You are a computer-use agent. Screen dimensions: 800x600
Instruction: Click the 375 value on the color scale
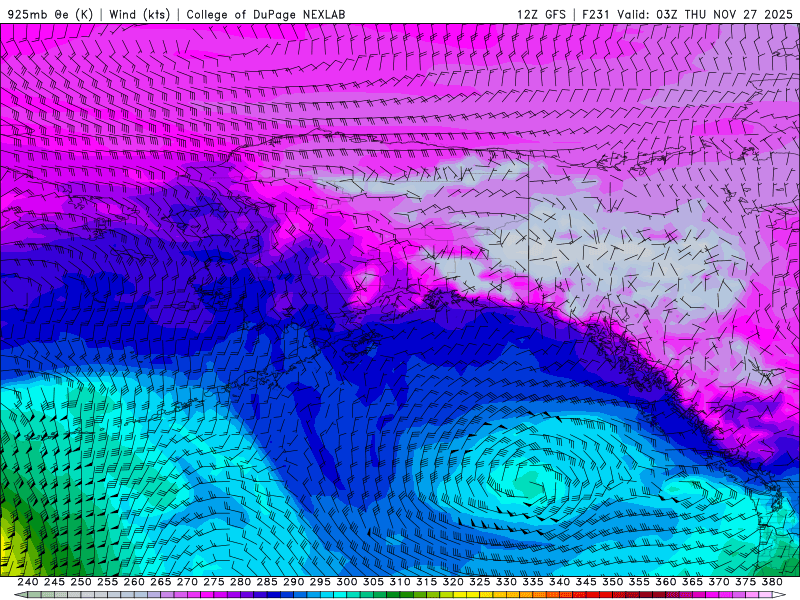745,582
